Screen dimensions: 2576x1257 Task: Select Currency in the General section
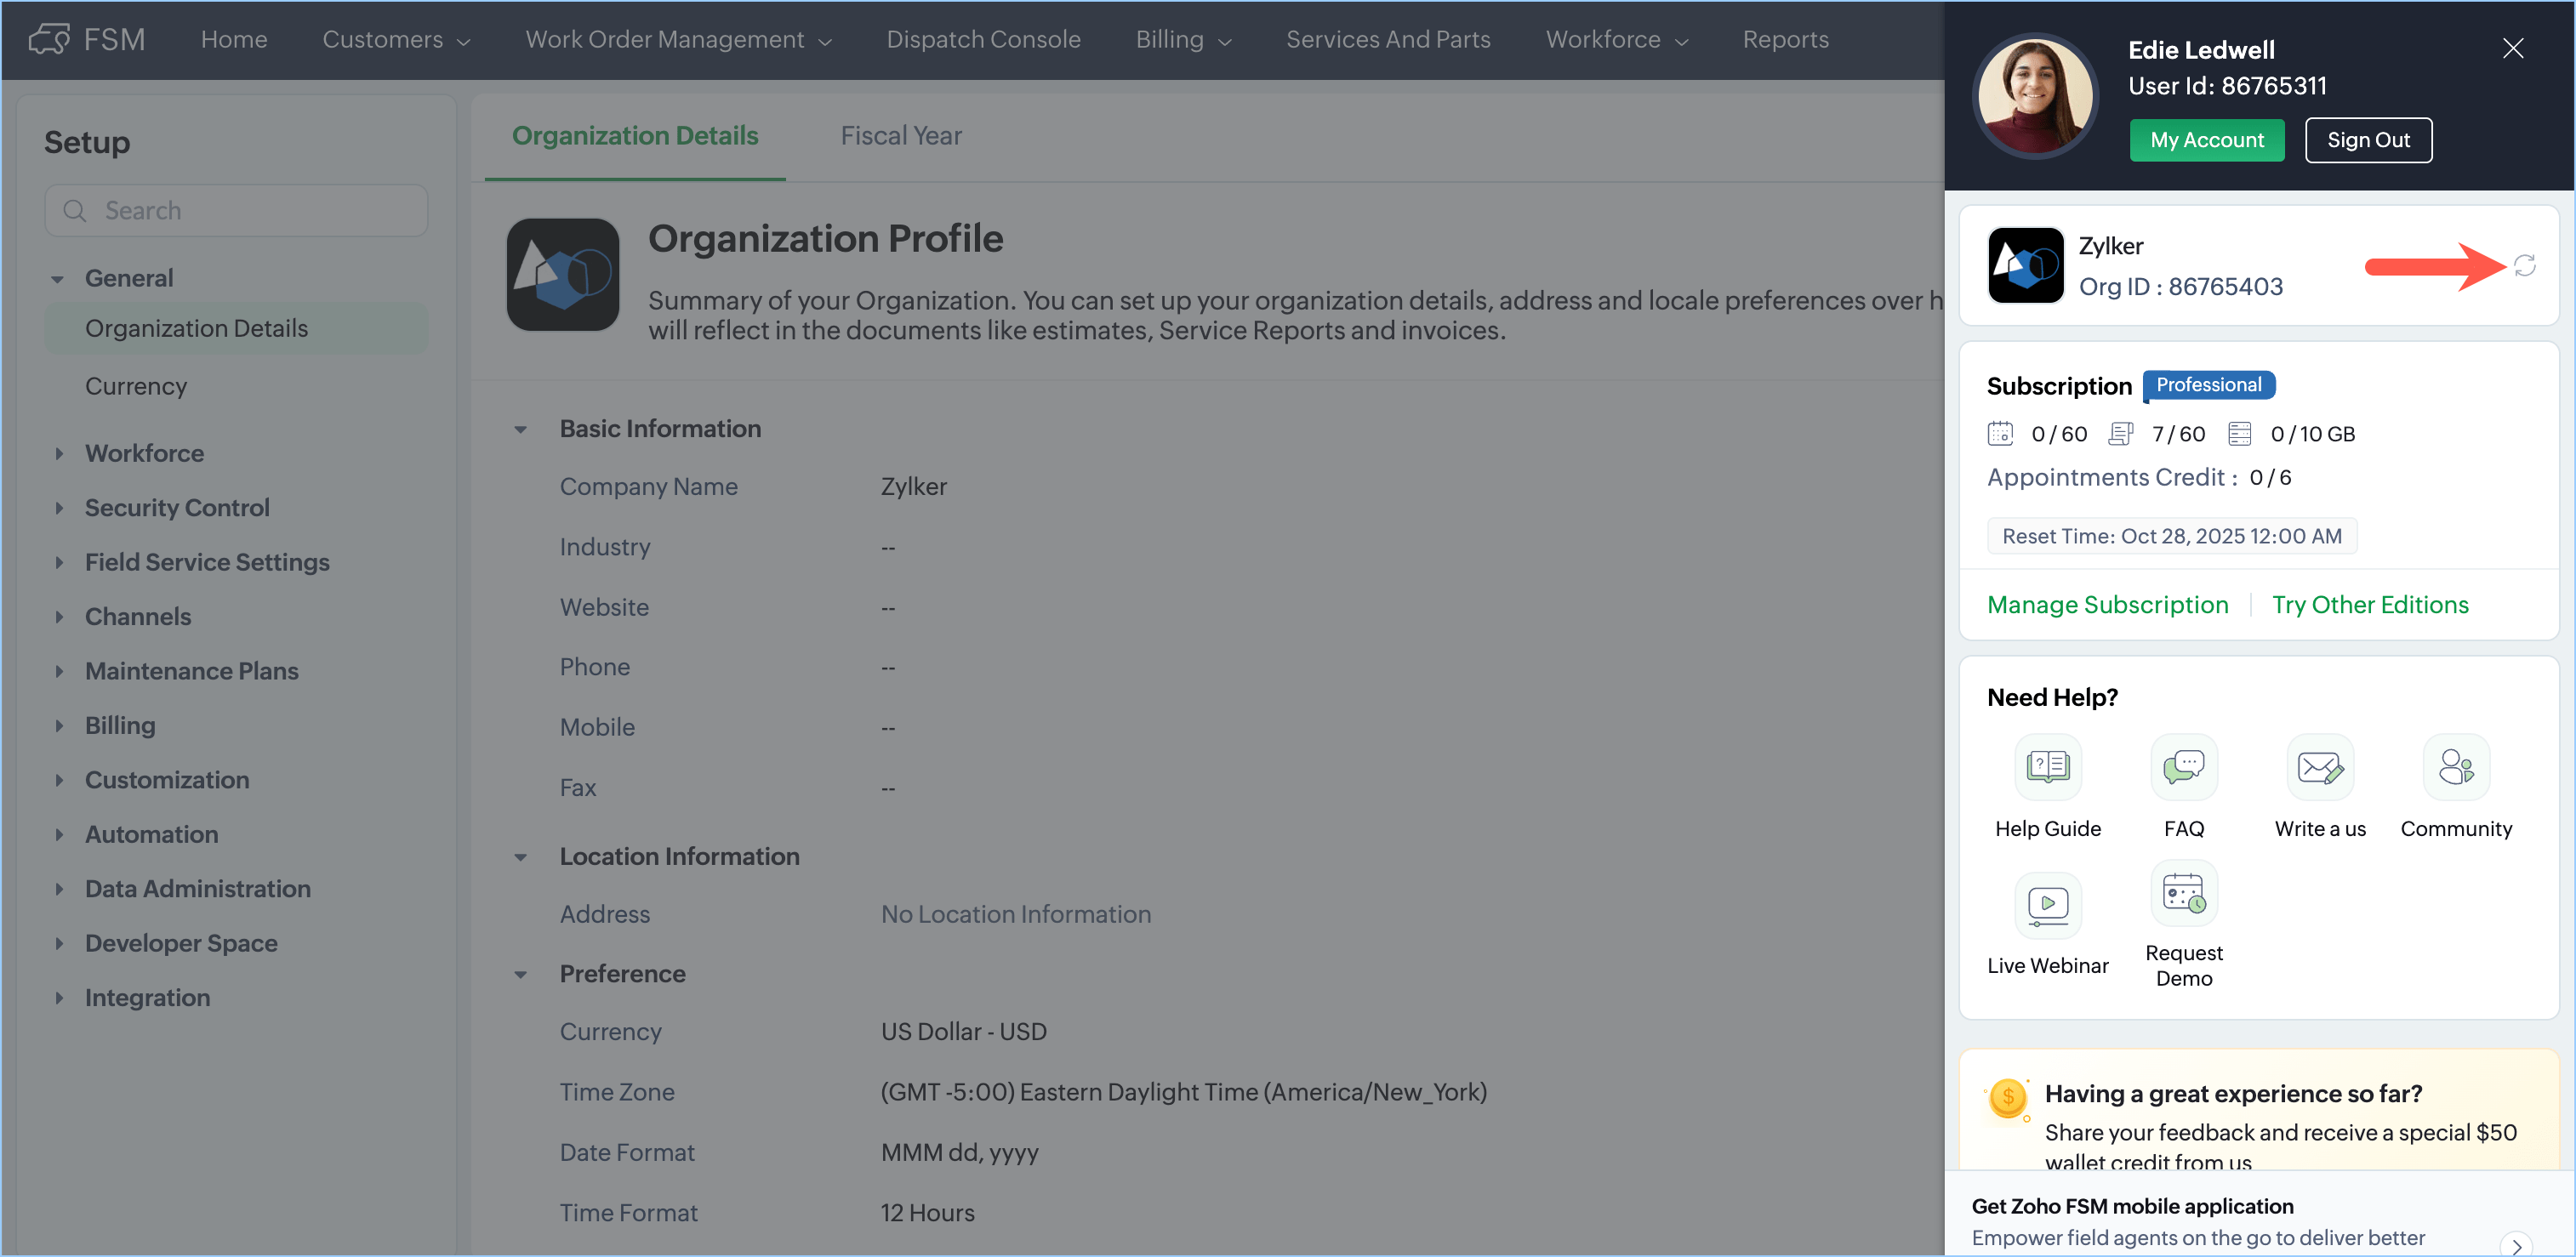tap(136, 386)
